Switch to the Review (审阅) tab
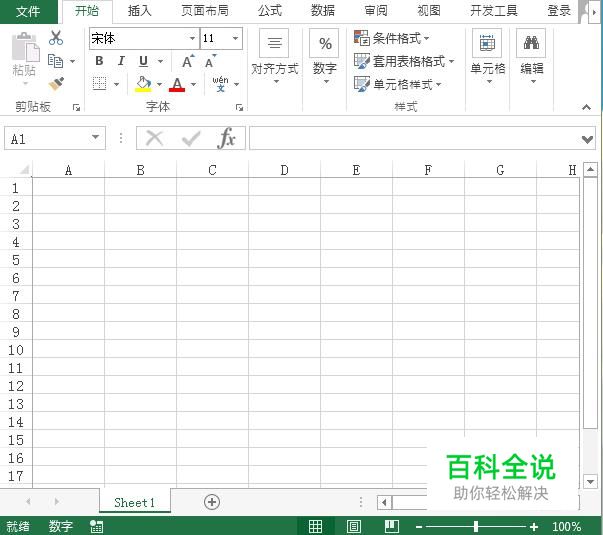Screen dimensions: 603x535 click(x=376, y=11)
